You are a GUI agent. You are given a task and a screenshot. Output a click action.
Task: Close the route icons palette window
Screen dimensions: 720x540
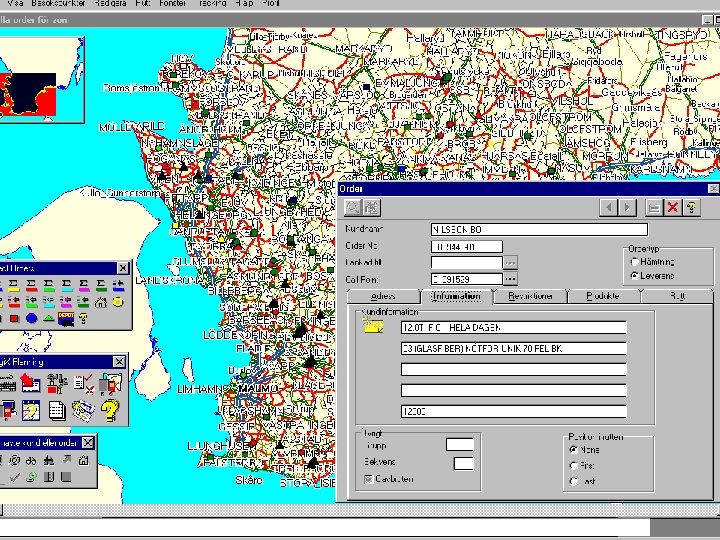pyautogui.click(x=123, y=268)
